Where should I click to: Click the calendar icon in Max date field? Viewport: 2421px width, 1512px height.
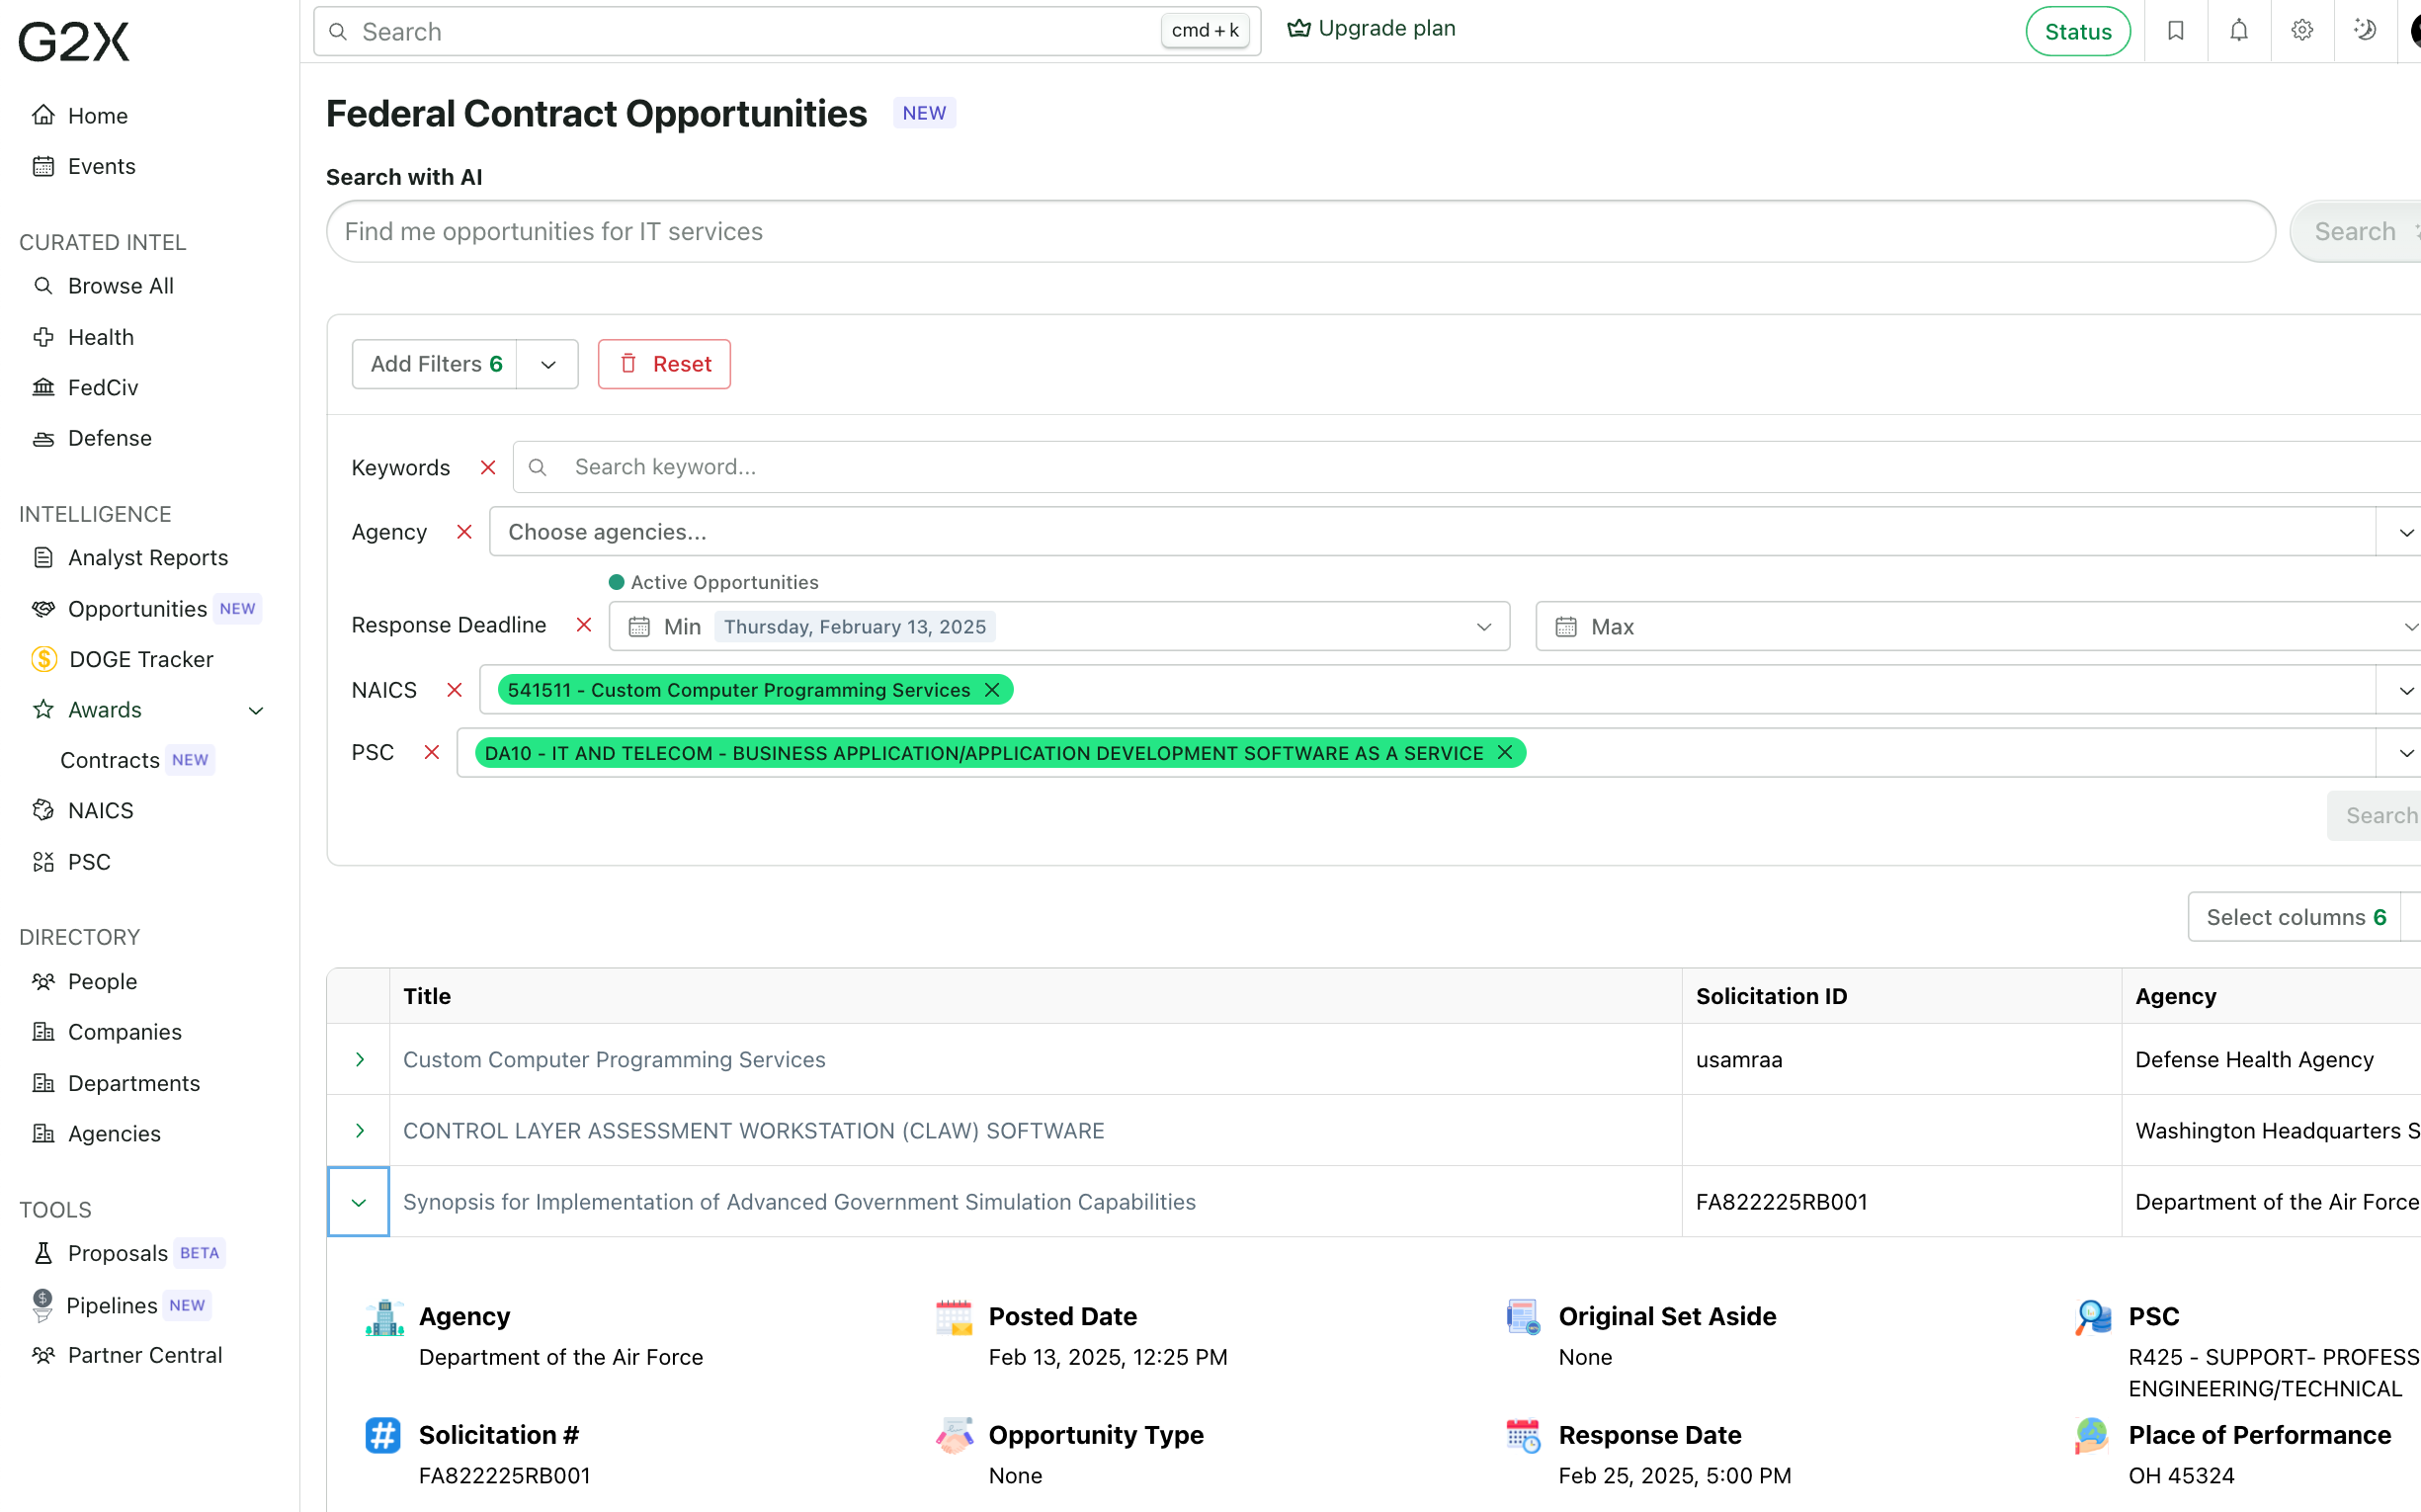coord(1566,627)
